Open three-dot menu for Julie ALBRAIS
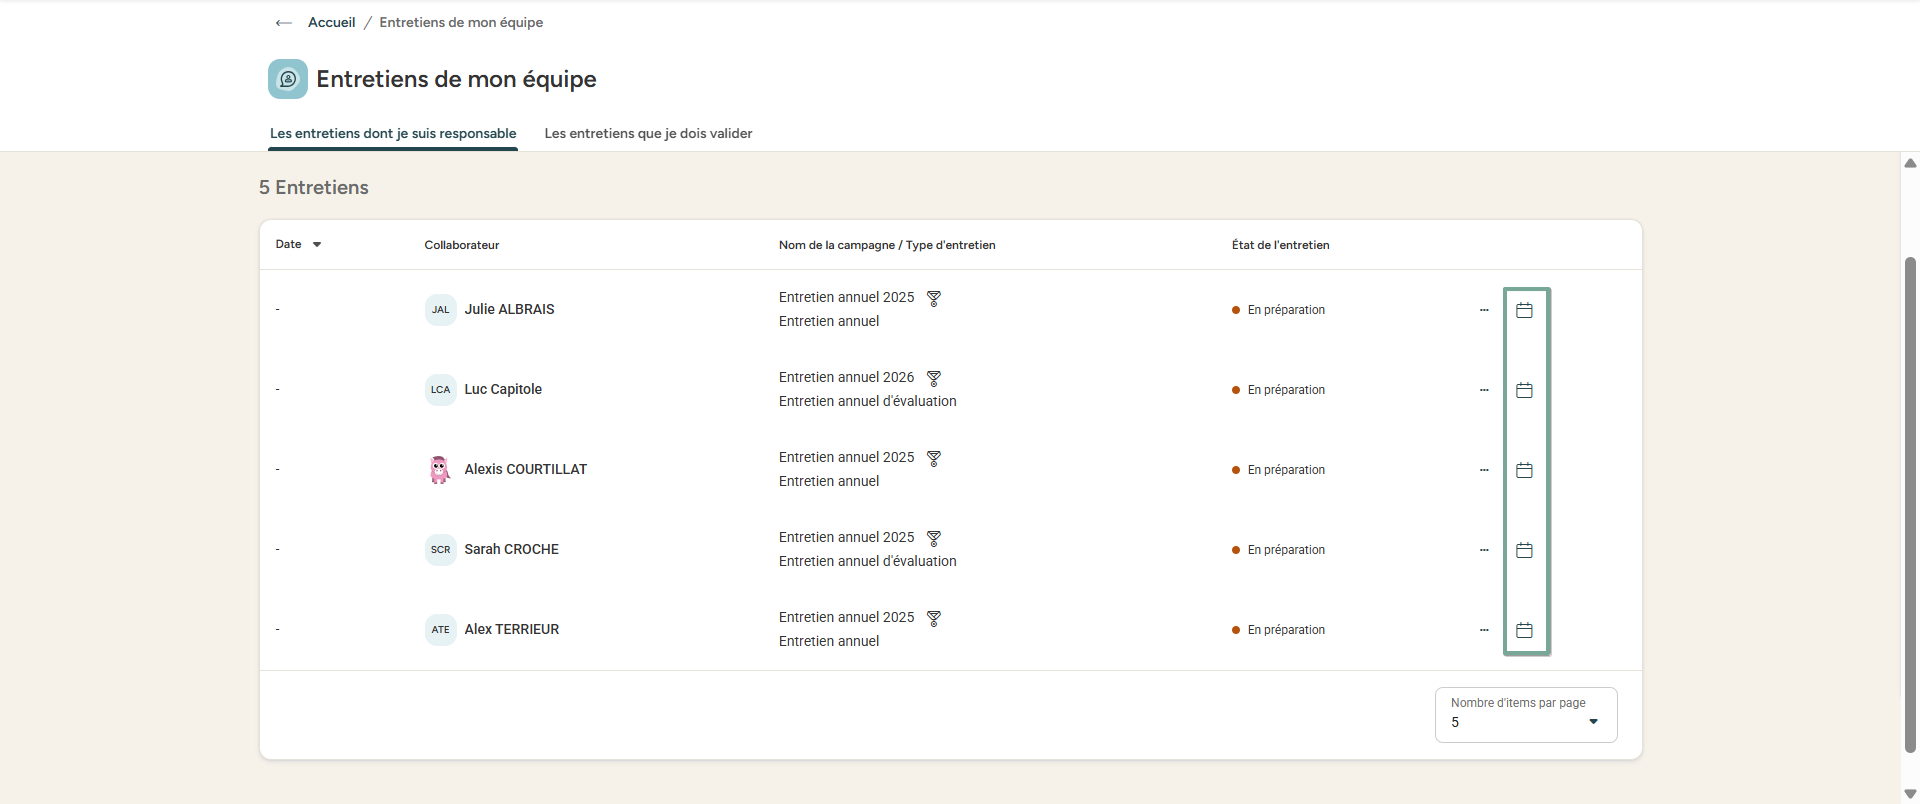This screenshot has height=804, width=1920. (x=1484, y=310)
